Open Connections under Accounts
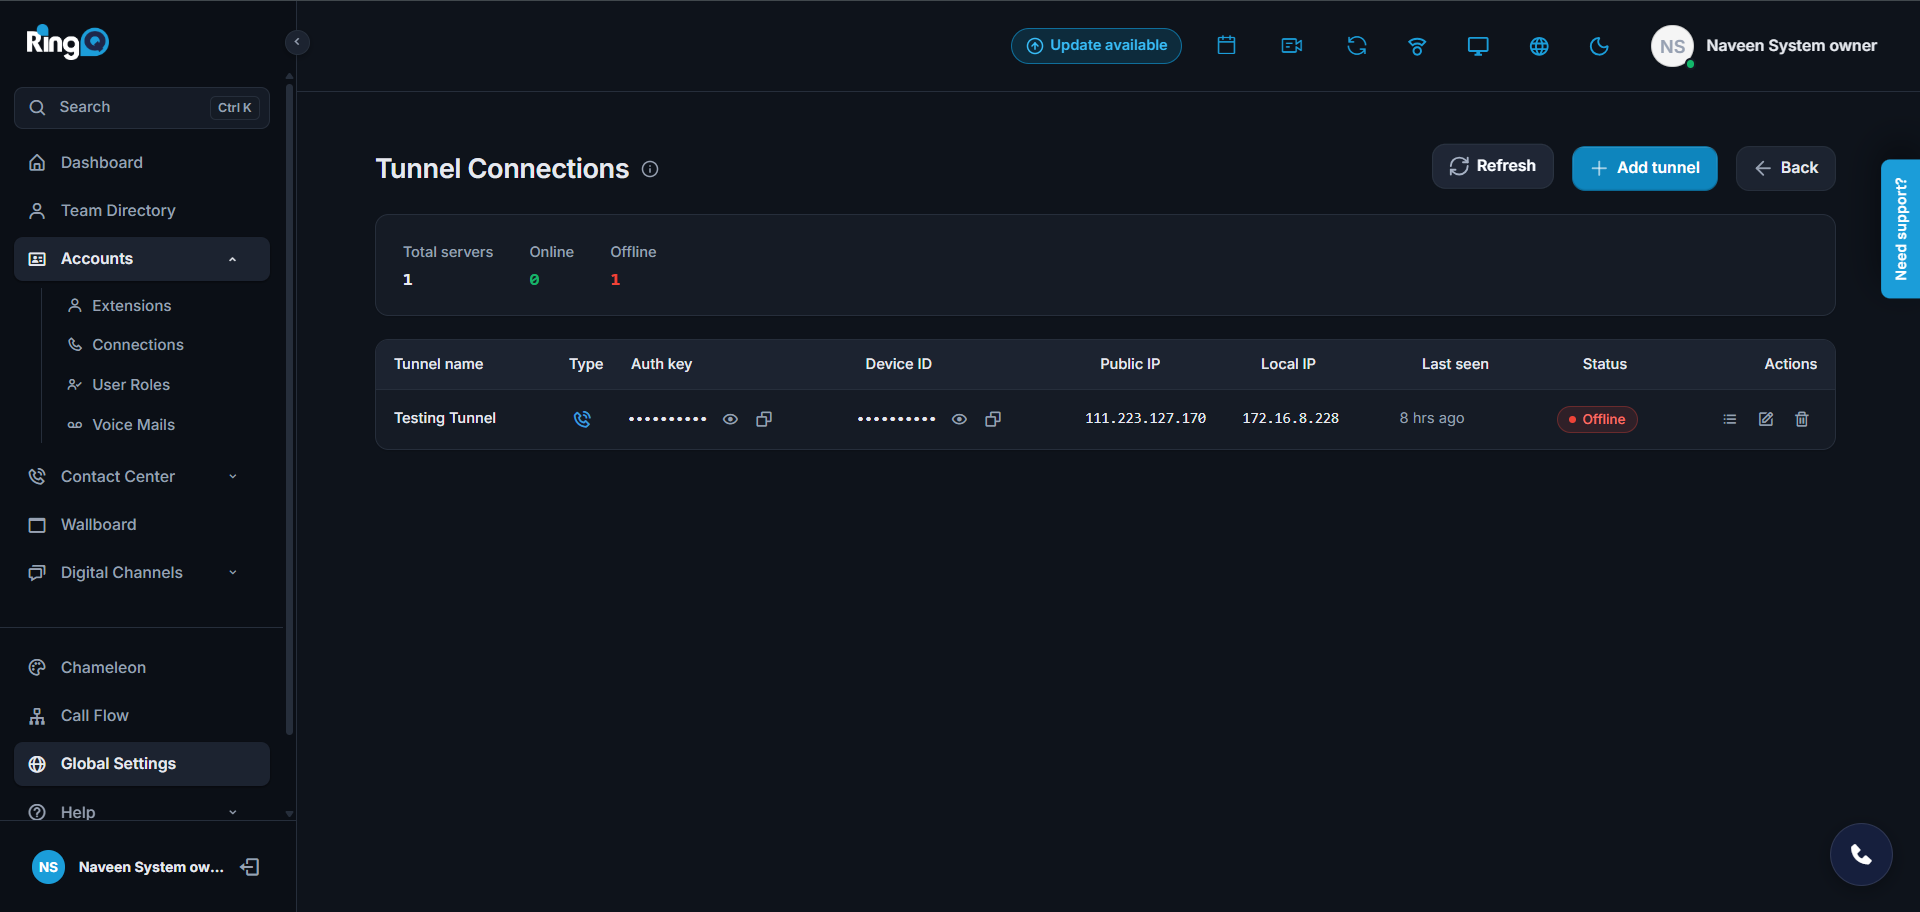The width and height of the screenshot is (1920, 912). (x=137, y=345)
